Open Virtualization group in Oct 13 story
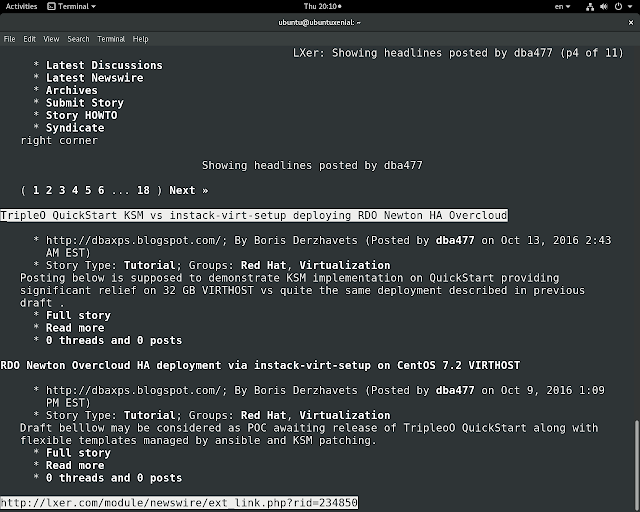This screenshot has width=640, height=512. [345, 265]
